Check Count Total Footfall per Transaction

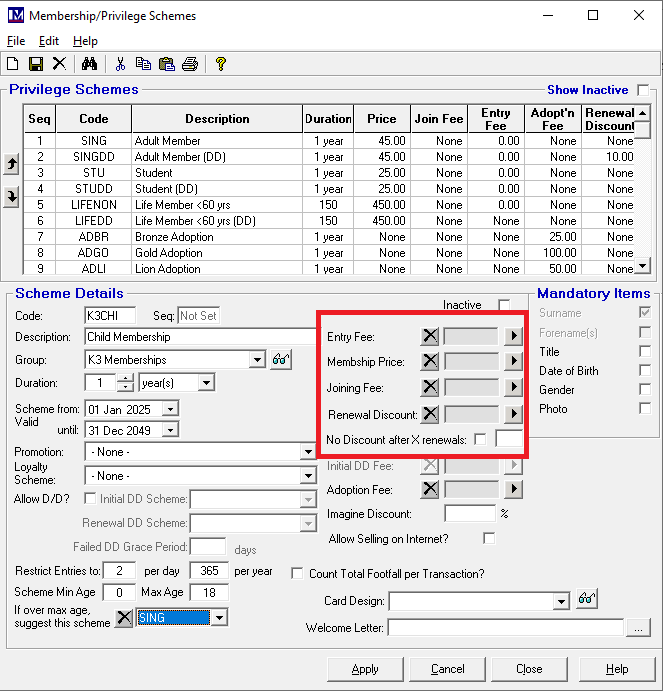tap(297, 574)
